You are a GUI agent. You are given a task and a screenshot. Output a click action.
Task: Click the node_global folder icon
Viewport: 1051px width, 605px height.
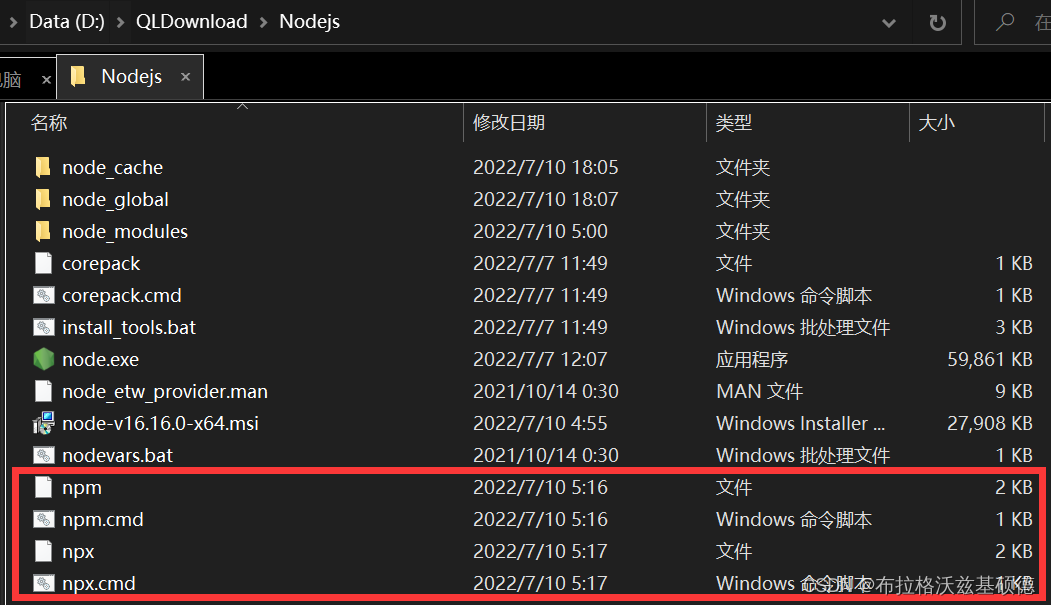42,199
